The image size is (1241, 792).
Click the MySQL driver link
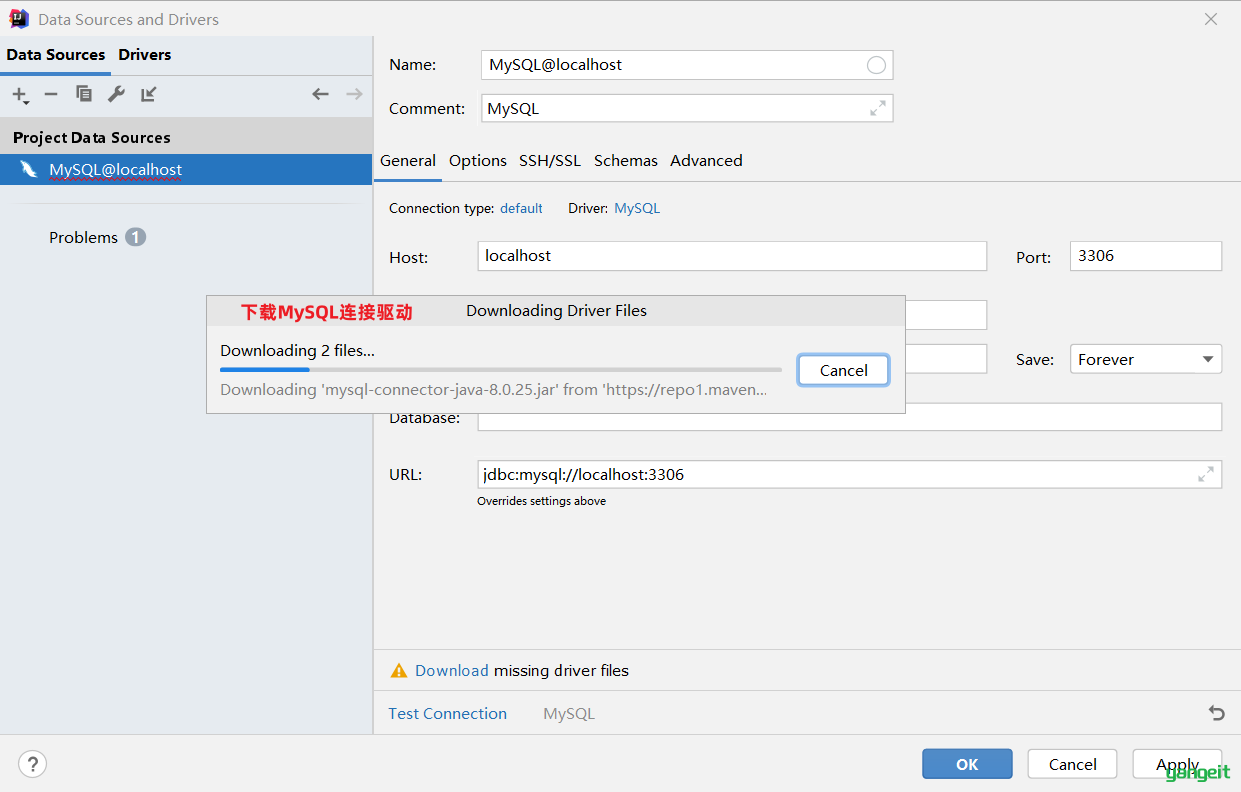(x=637, y=208)
